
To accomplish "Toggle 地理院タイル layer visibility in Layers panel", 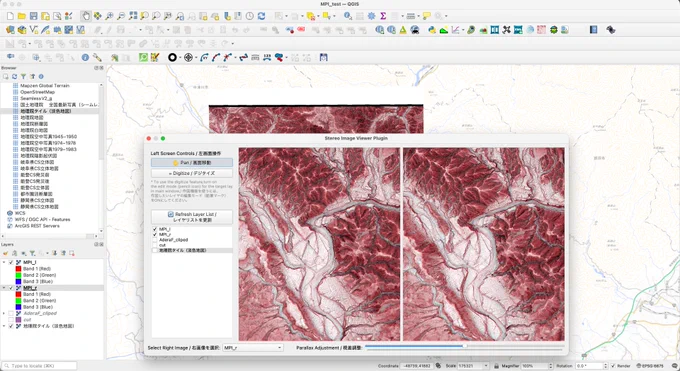I will (11, 326).
